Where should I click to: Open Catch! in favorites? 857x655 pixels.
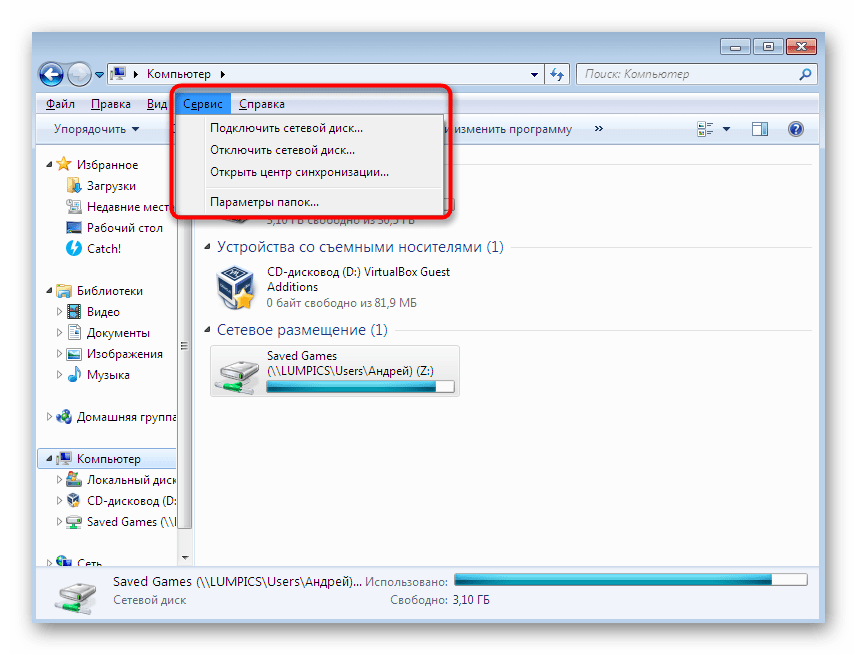(104, 249)
